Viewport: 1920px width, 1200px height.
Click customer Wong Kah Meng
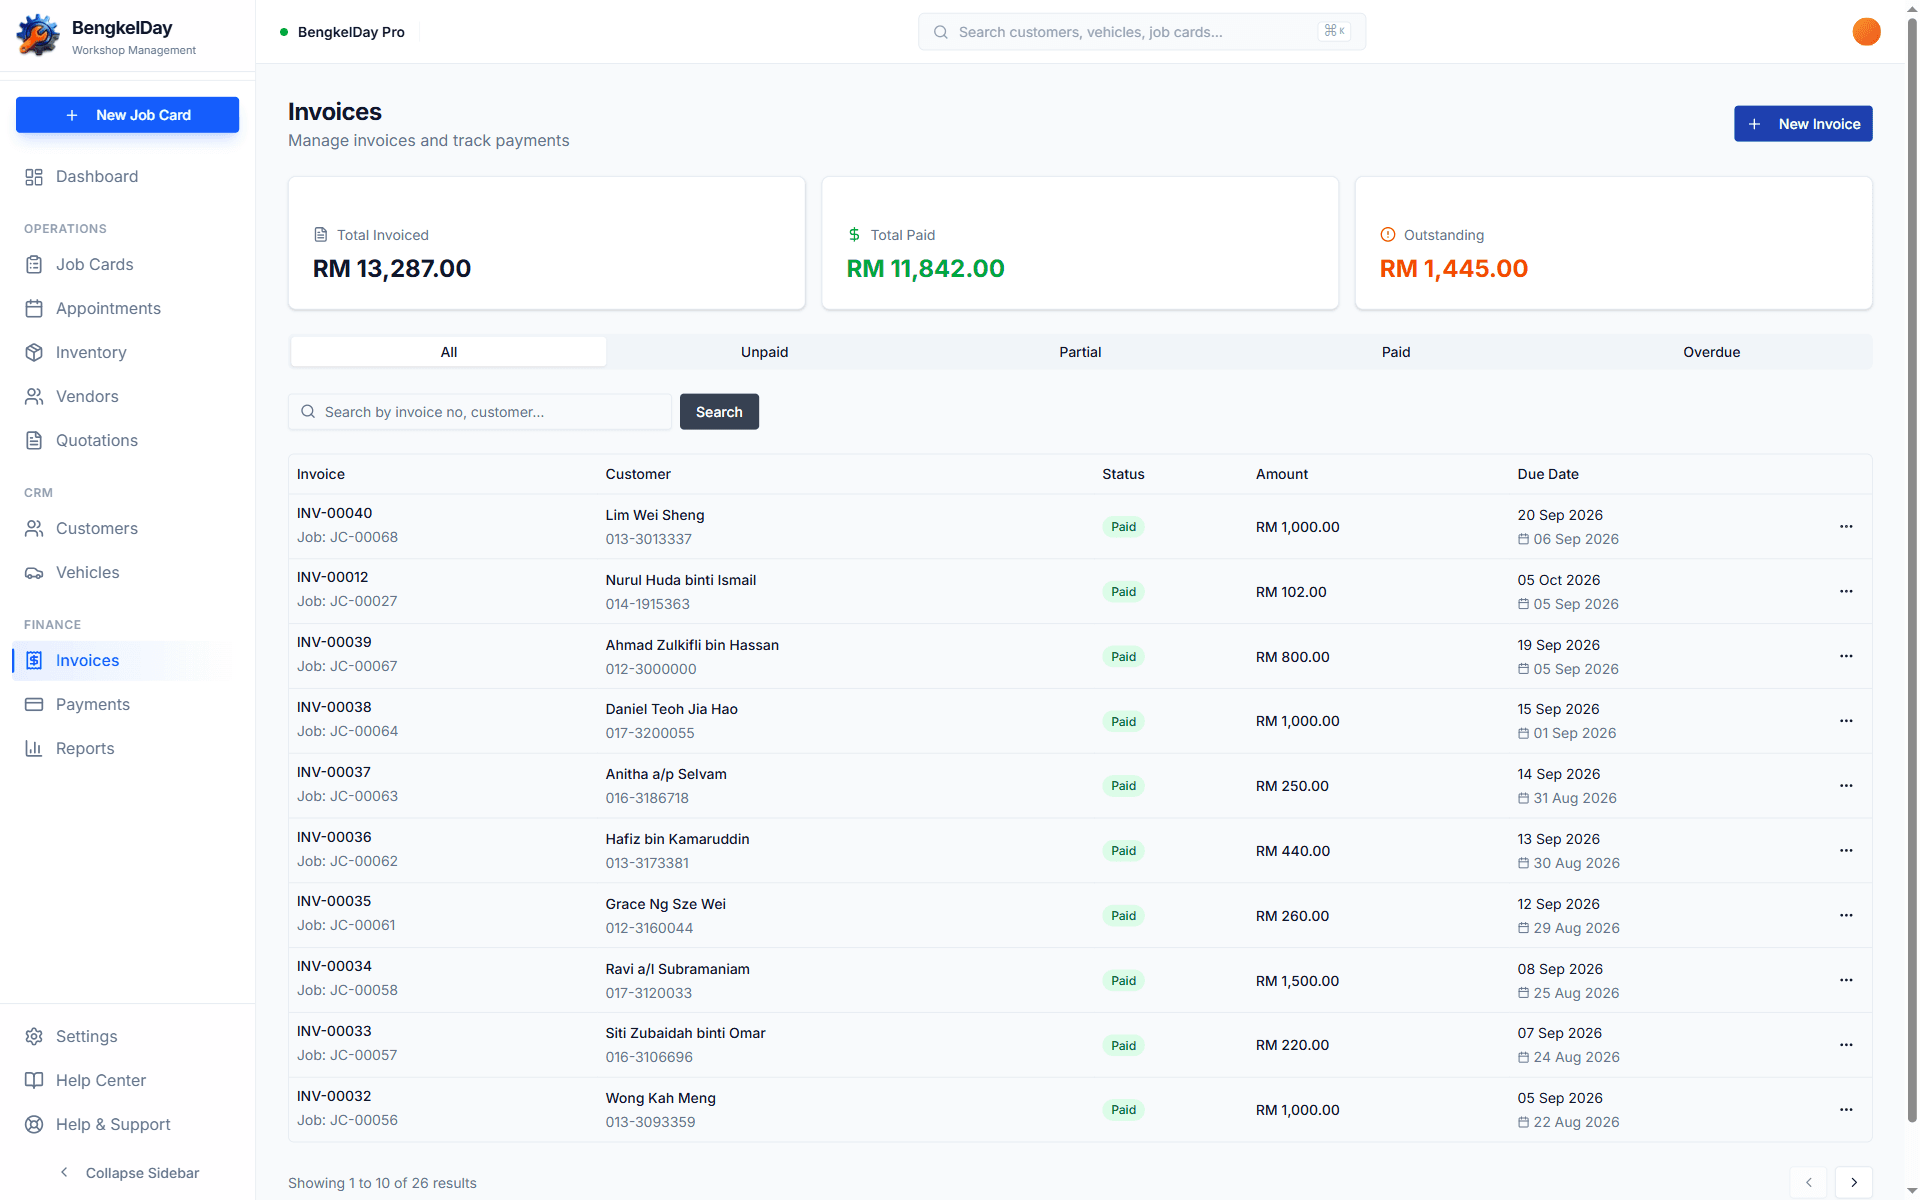click(660, 1098)
